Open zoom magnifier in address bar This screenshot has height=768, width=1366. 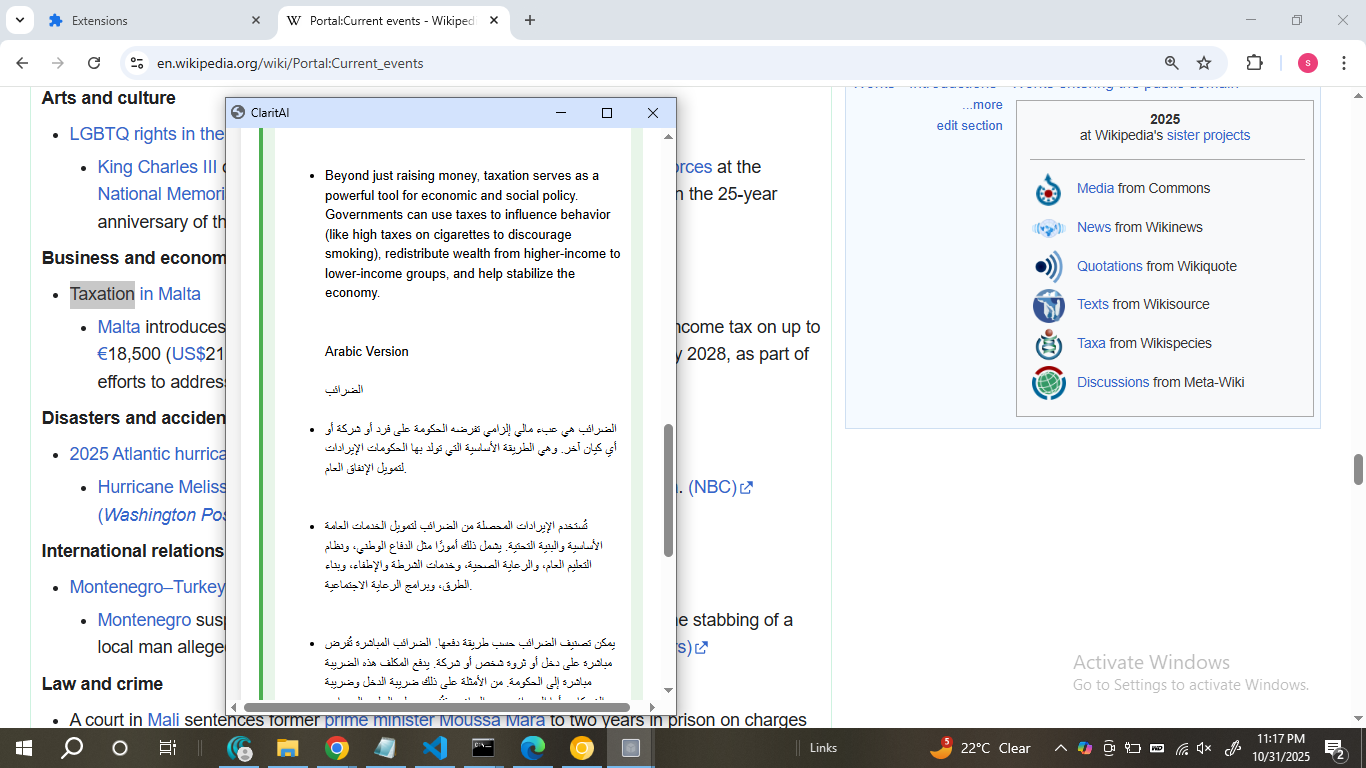coord(1171,63)
